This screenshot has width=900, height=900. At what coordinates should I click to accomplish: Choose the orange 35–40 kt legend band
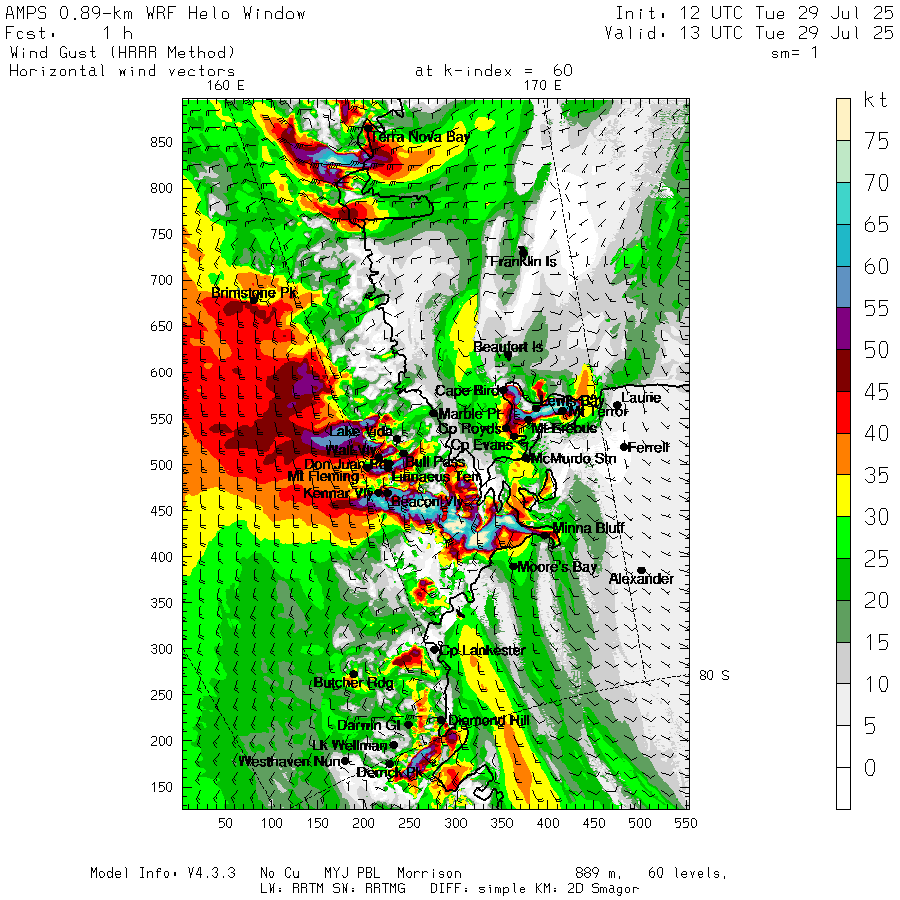[843, 454]
